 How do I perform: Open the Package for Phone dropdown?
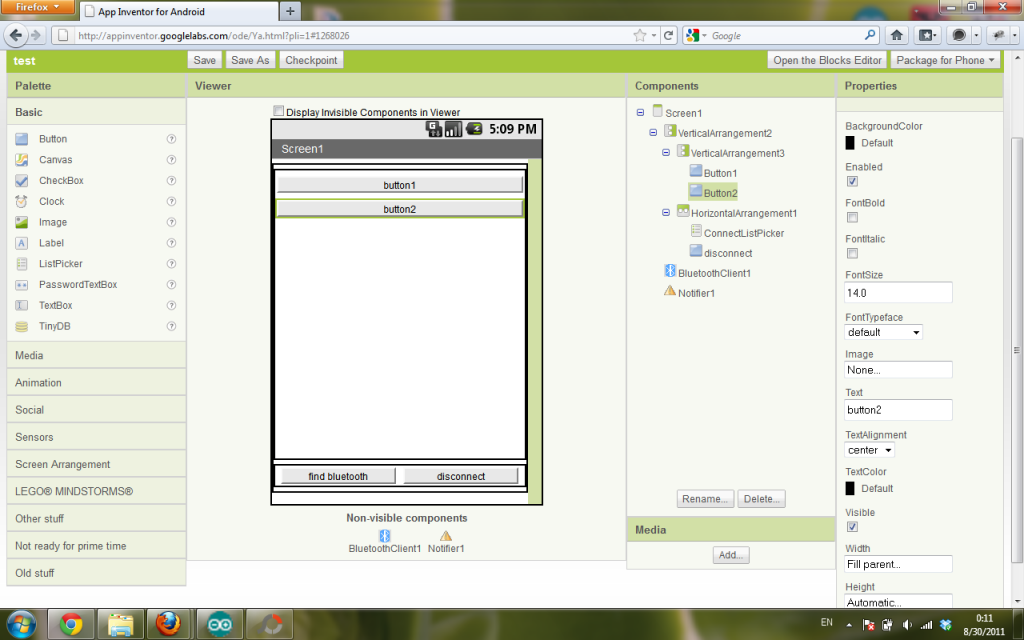tap(945, 60)
